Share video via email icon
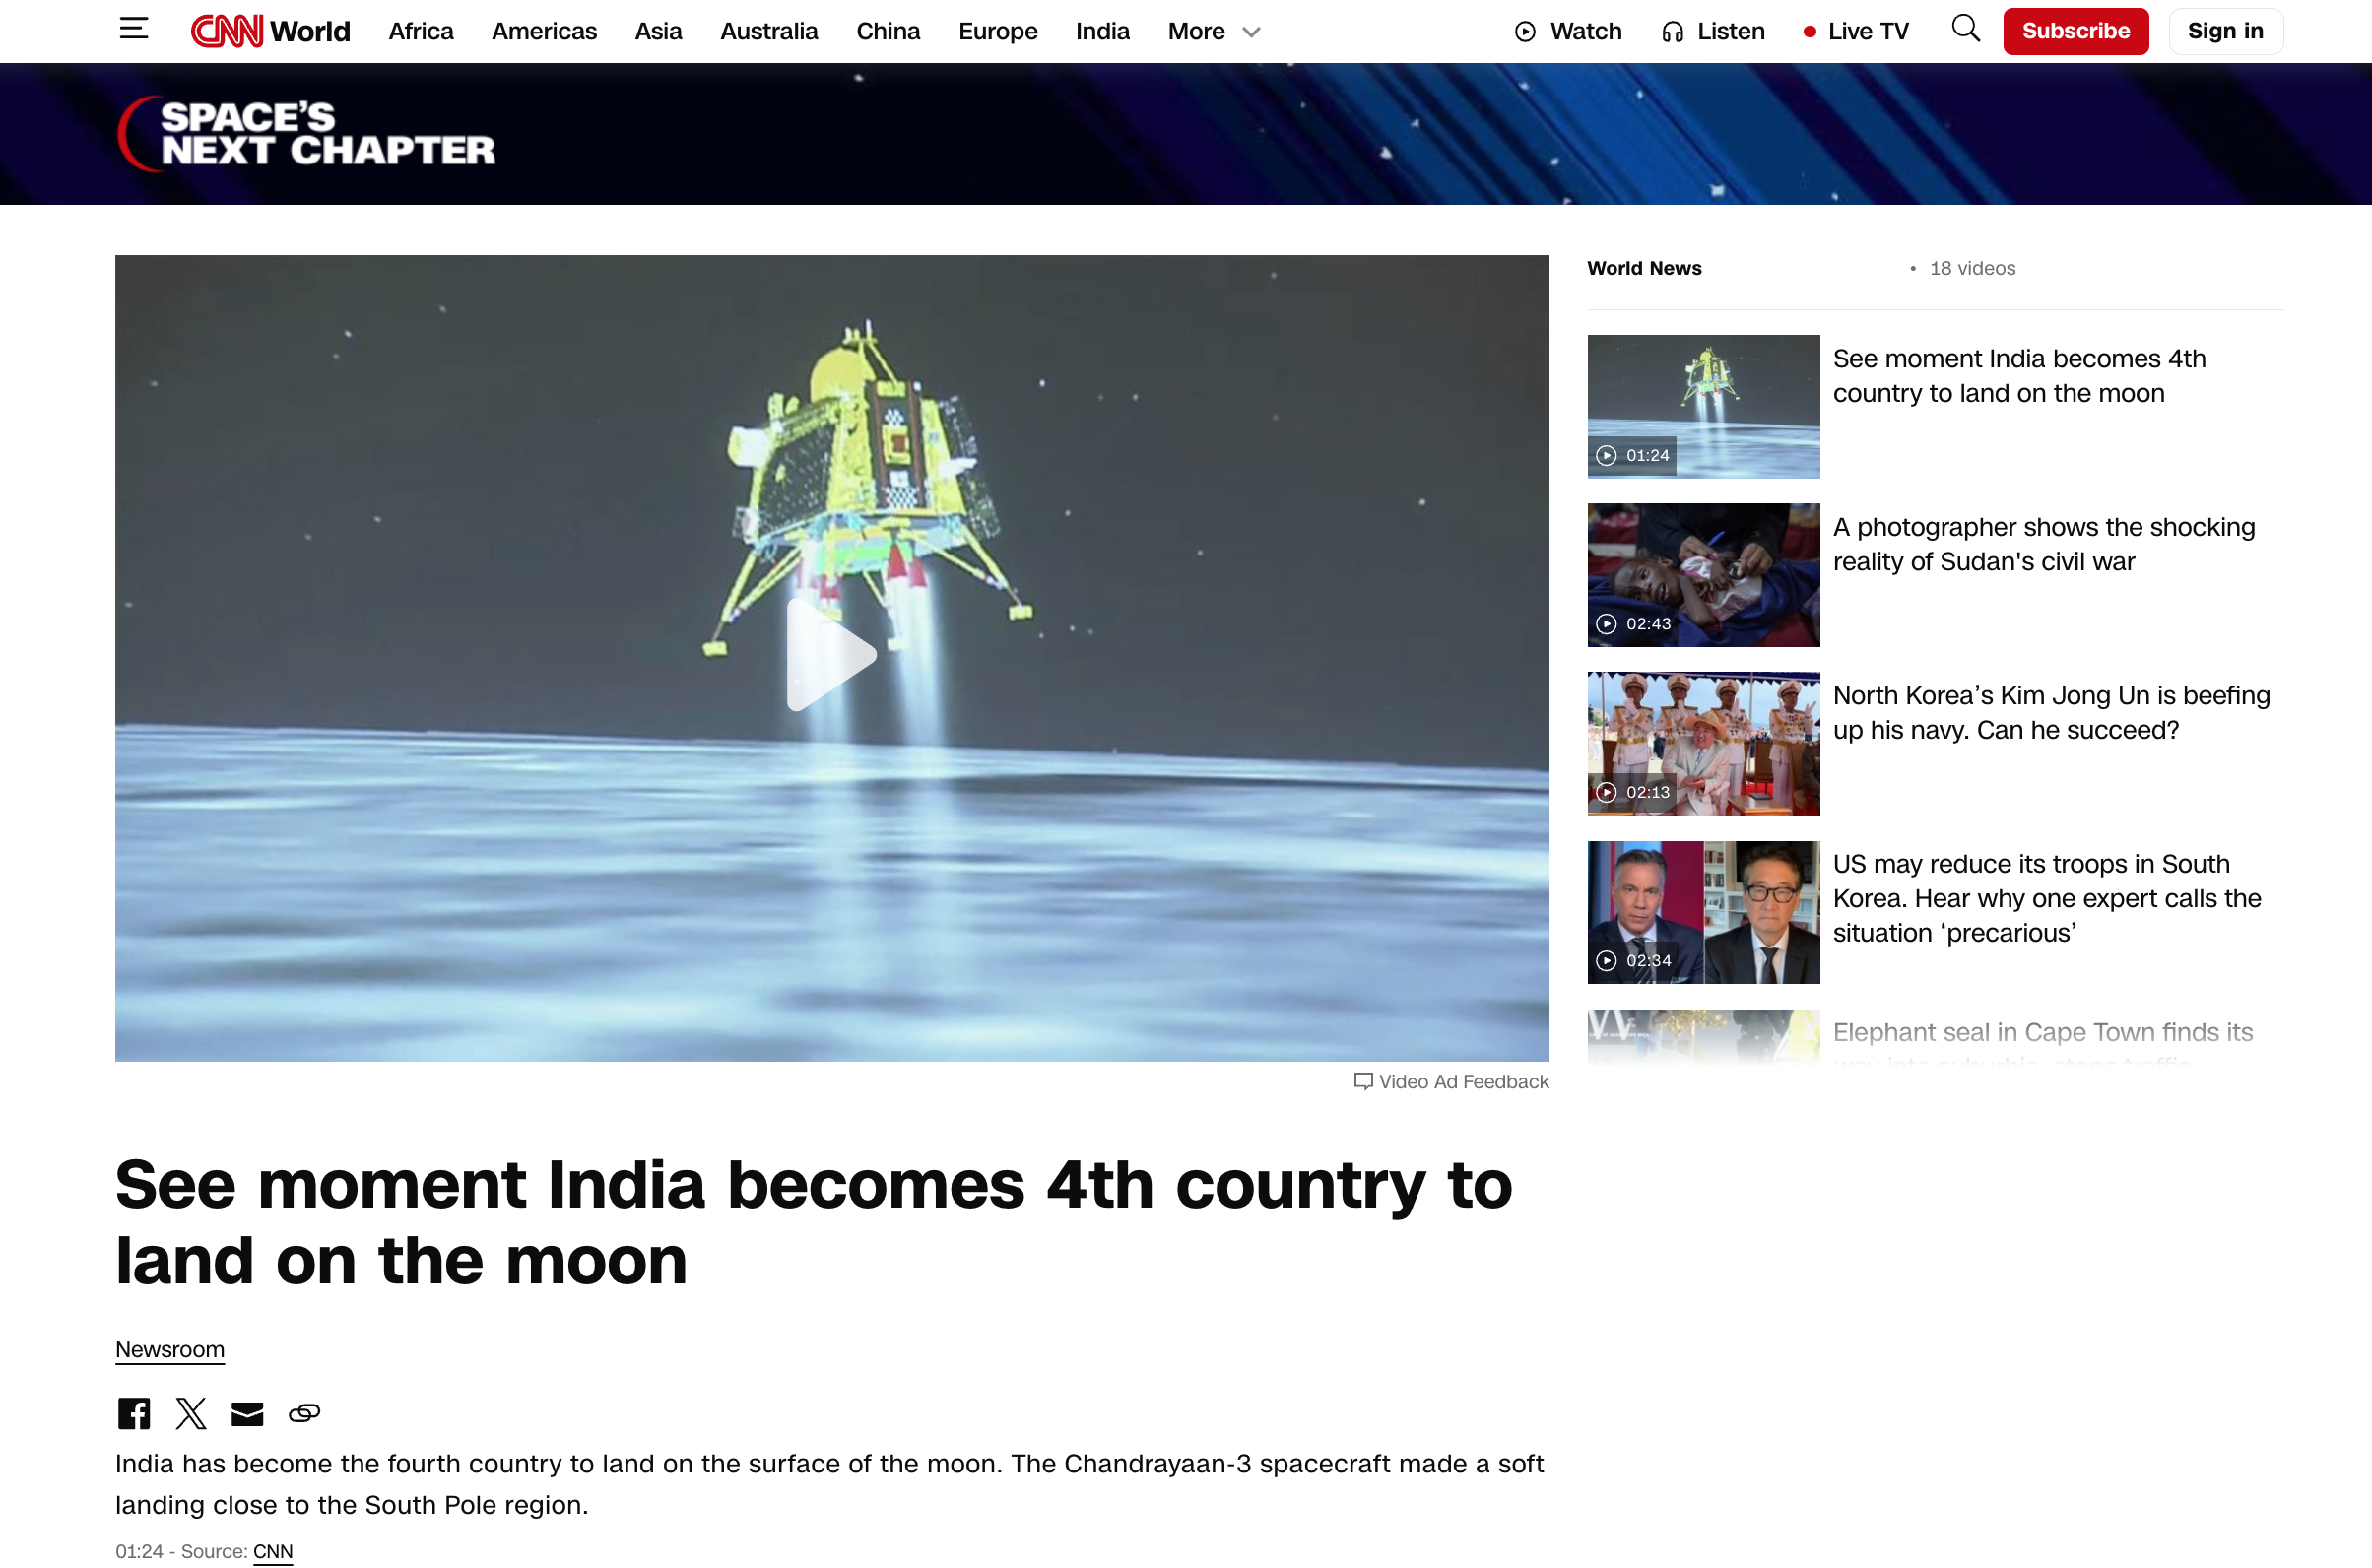This screenshot has width=2372, height=1568. tap(247, 1413)
